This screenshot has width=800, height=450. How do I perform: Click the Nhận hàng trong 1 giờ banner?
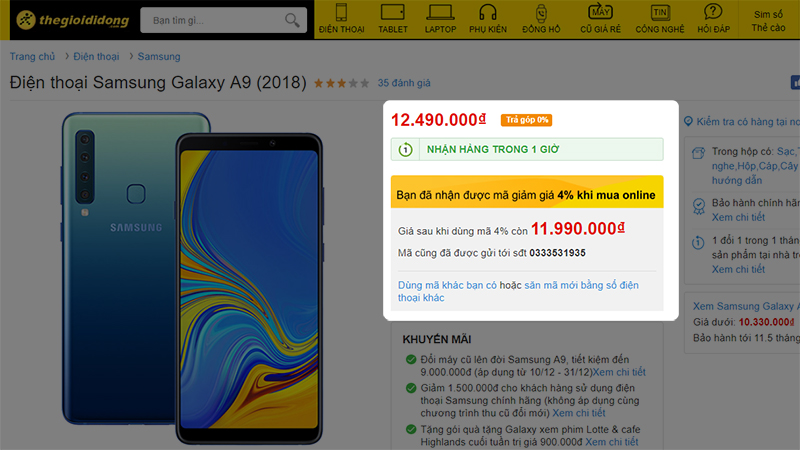(527, 149)
